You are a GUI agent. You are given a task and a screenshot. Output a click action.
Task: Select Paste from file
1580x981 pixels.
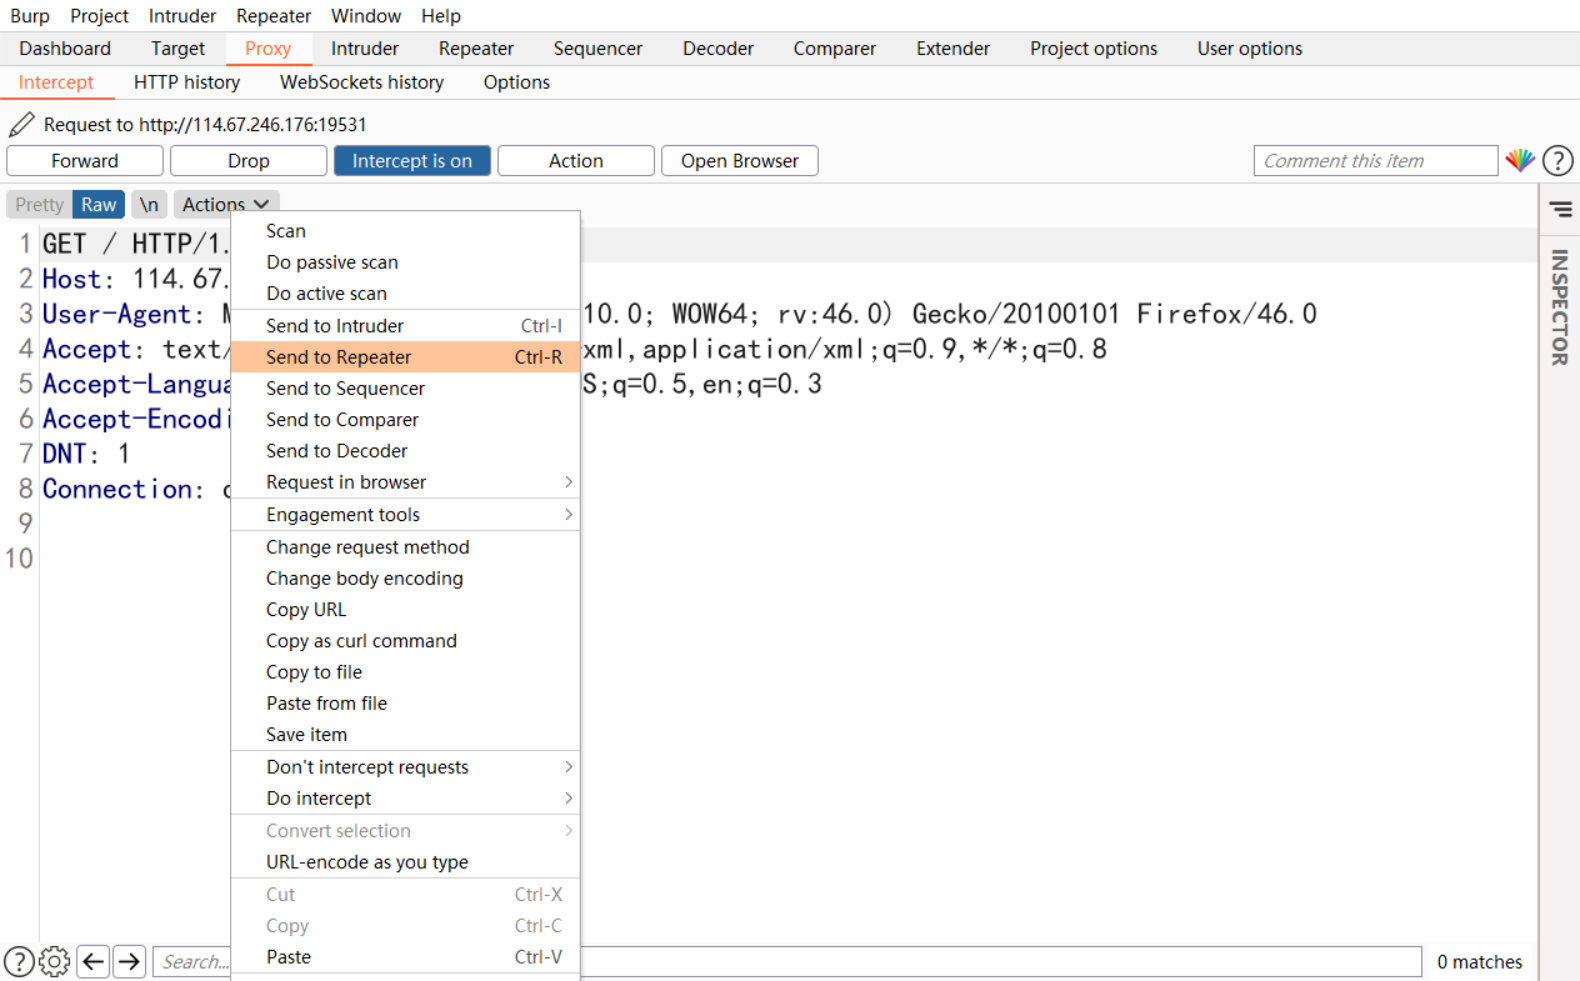point(405,703)
